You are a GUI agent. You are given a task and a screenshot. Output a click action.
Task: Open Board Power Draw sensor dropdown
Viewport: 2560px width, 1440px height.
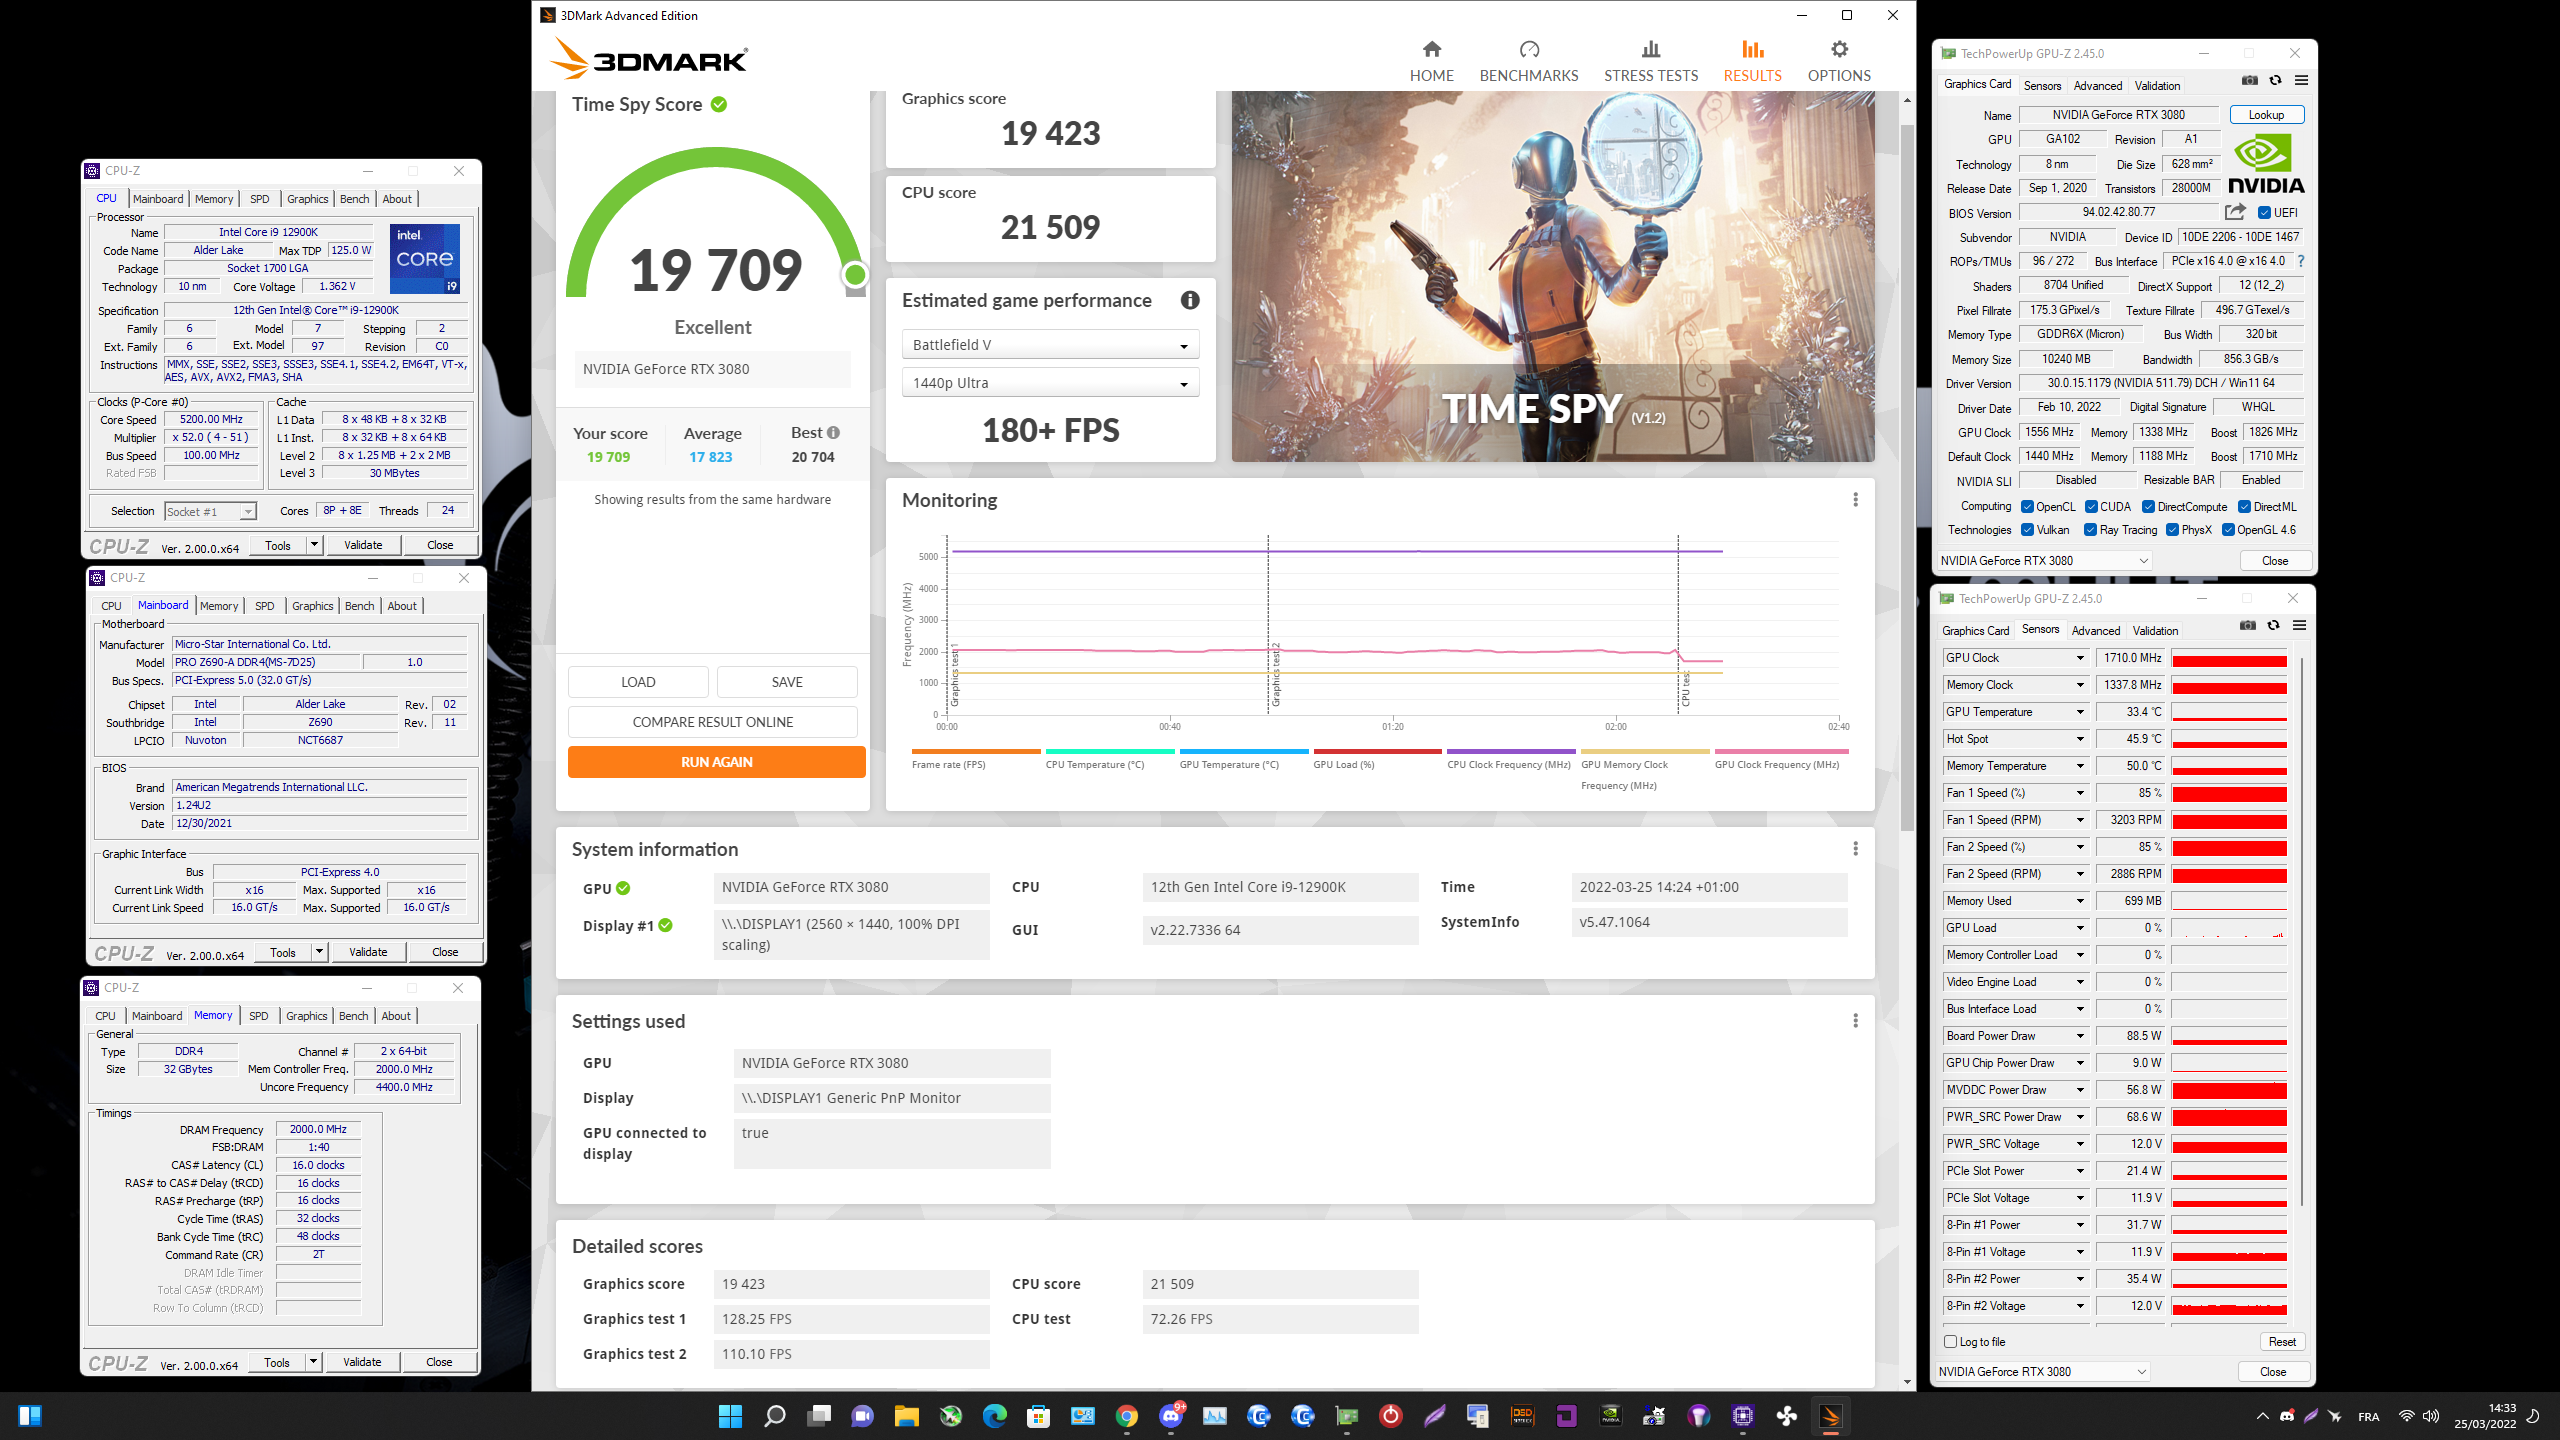(2080, 1036)
